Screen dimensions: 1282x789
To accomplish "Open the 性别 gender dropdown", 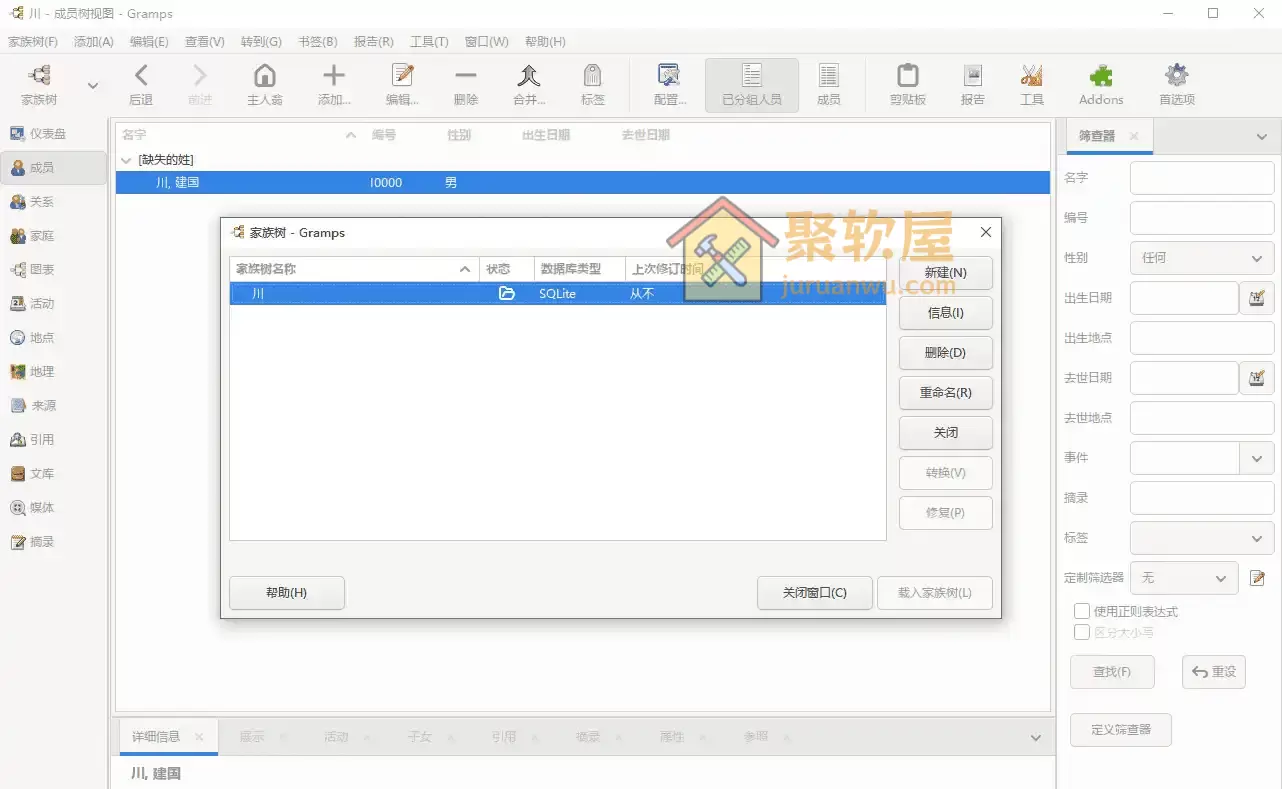I will click(1201, 257).
